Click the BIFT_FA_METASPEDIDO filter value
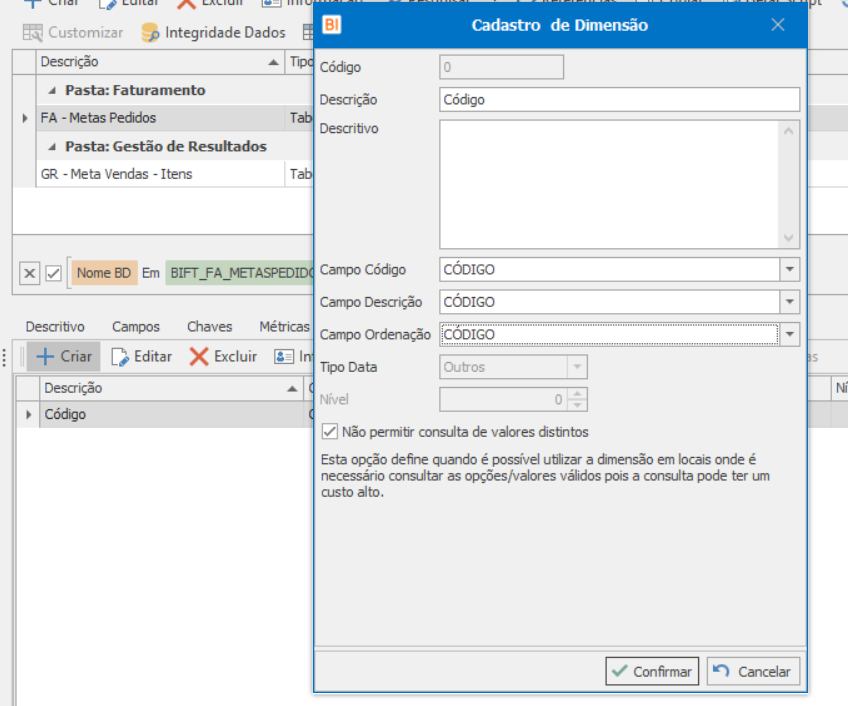 (x=240, y=273)
